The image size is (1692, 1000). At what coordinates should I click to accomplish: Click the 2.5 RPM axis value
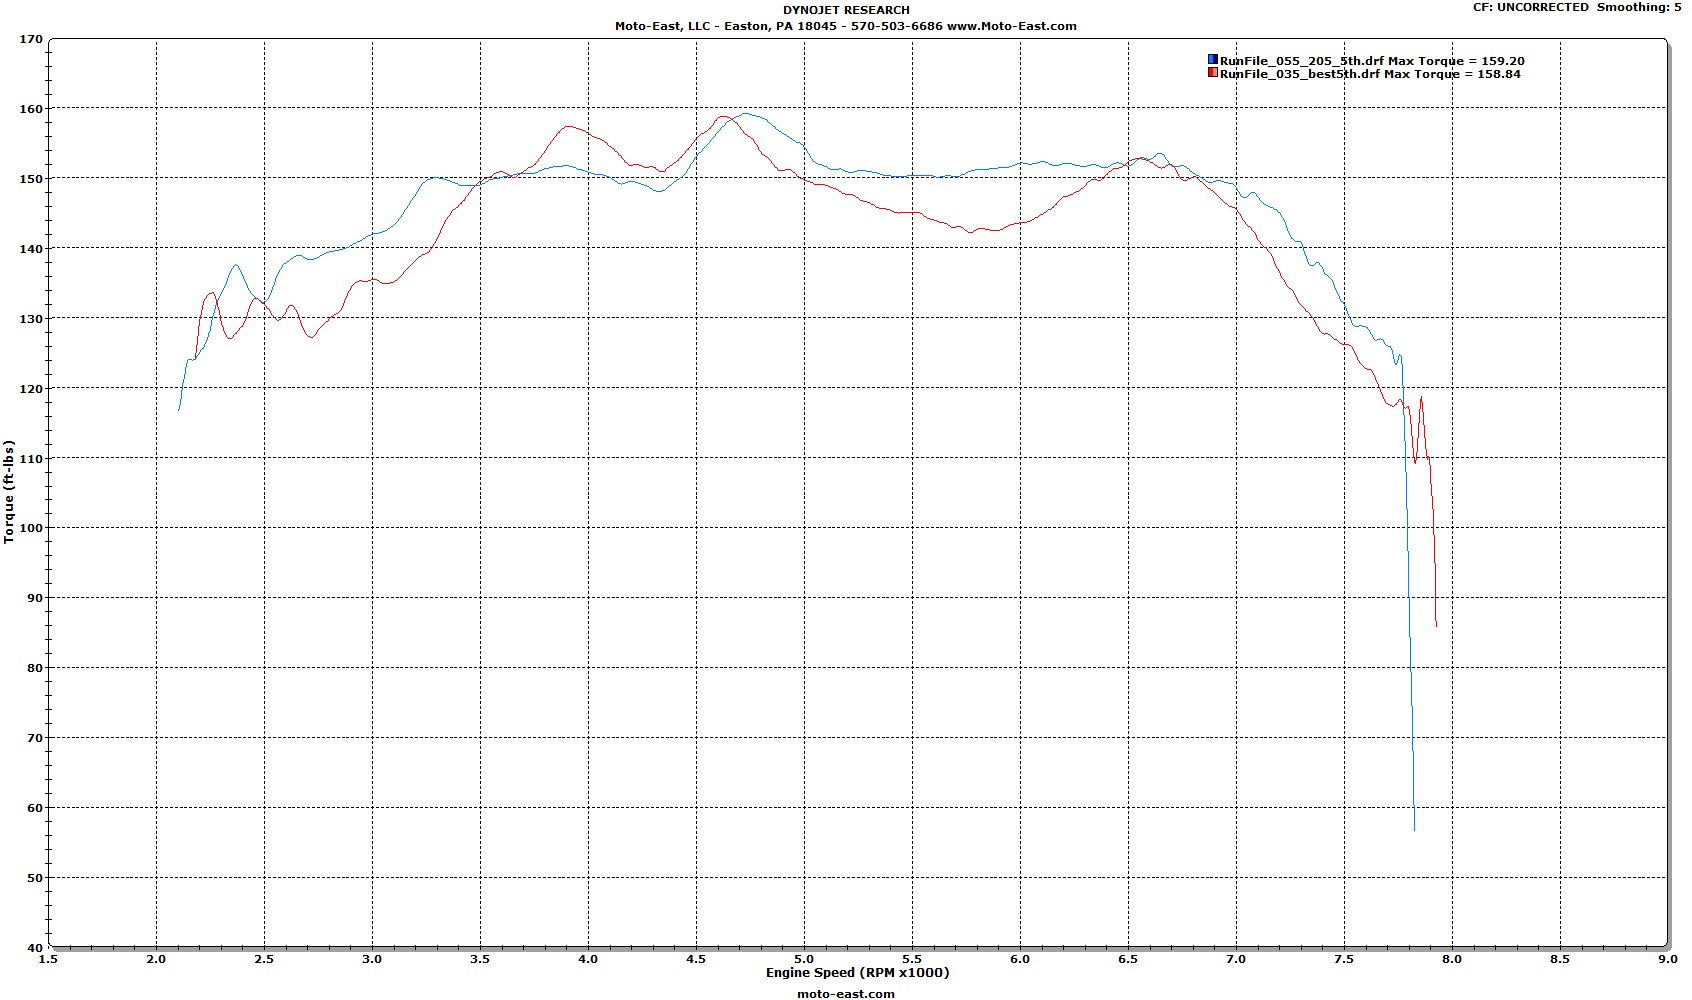point(264,959)
